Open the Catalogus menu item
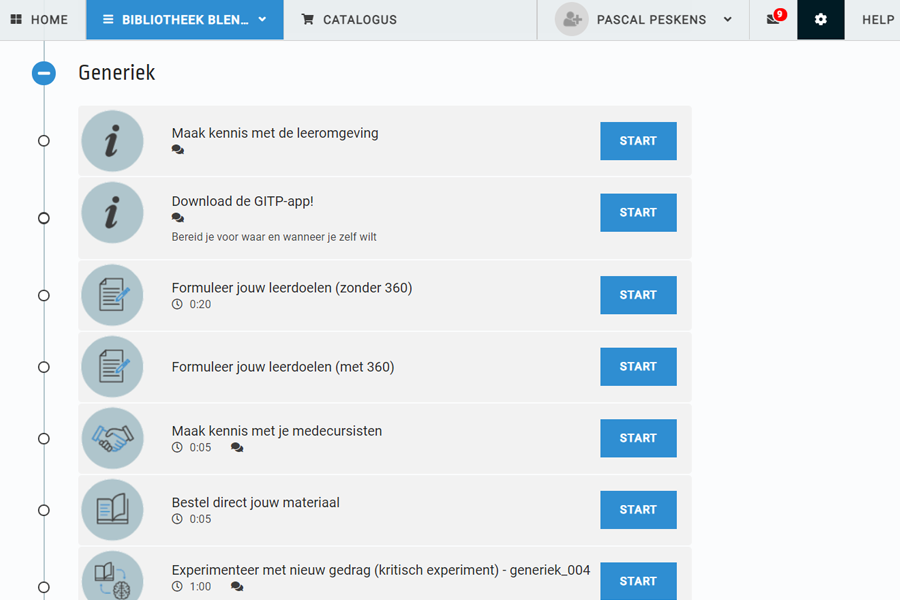Image resolution: width=900 pixels, height=600 pixels. tap(349, 20)
